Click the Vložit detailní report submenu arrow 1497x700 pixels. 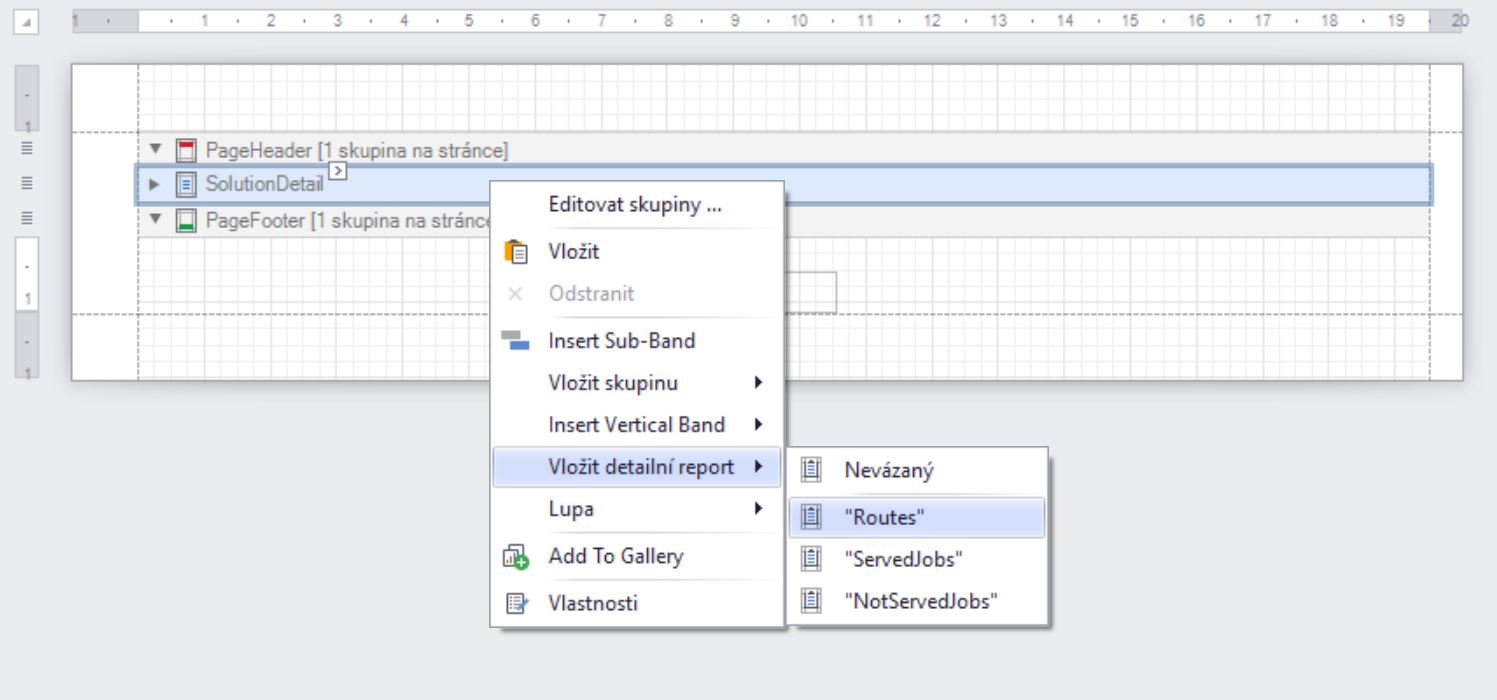click(759, 467)
